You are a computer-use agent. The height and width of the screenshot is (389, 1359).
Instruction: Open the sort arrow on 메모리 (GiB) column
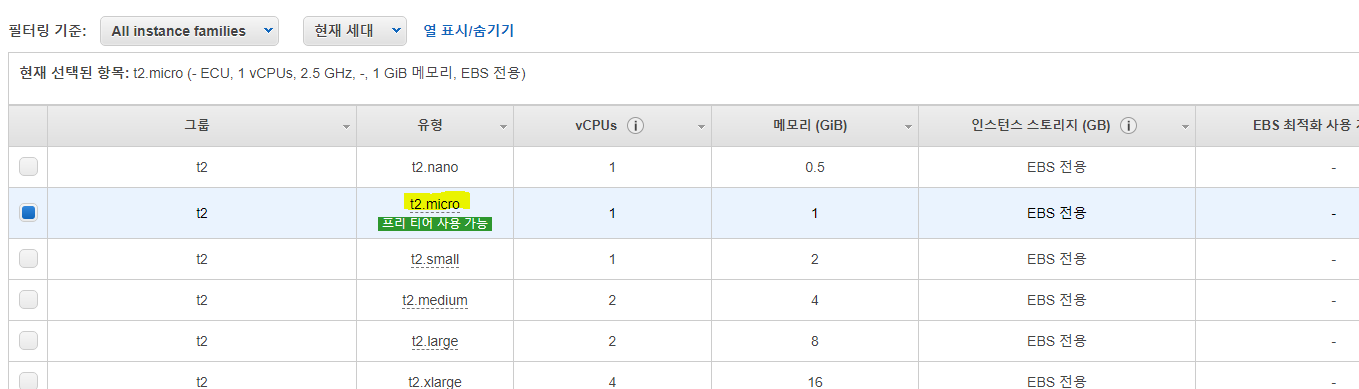908,127
